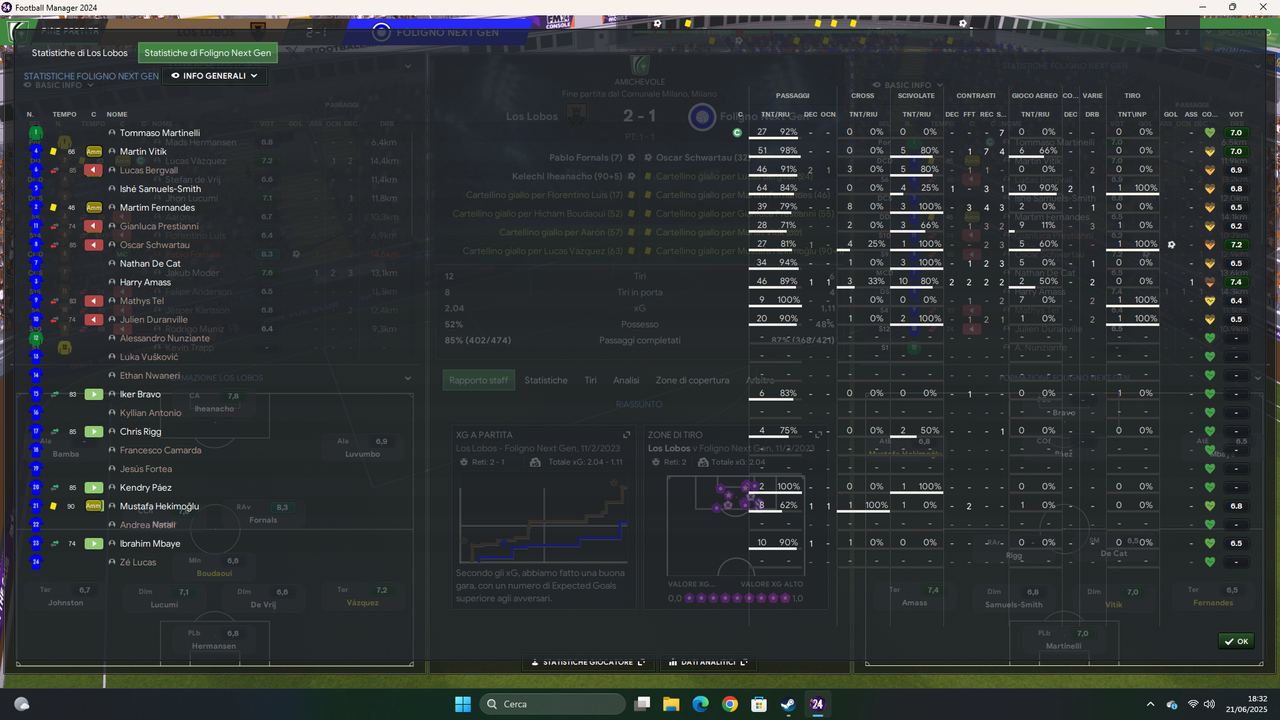This screenshot has height=720, width=1280.
Task: Click the green substituted-on icon for Kendry Páez
Action: (x=94, y=488)
